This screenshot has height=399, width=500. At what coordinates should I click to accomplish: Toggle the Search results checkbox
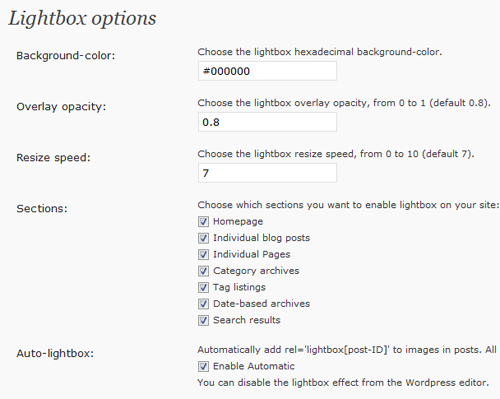click(203, 320)
